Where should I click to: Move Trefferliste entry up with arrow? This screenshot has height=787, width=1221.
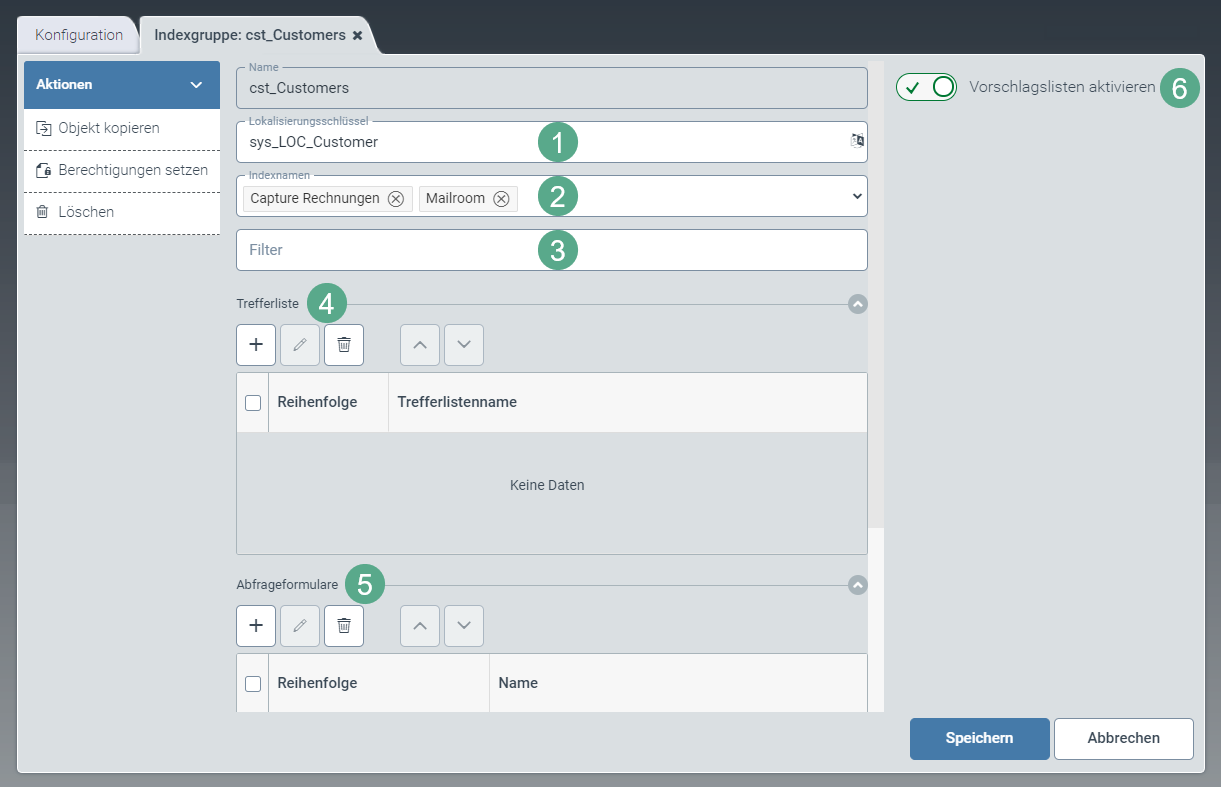point(420,345)
